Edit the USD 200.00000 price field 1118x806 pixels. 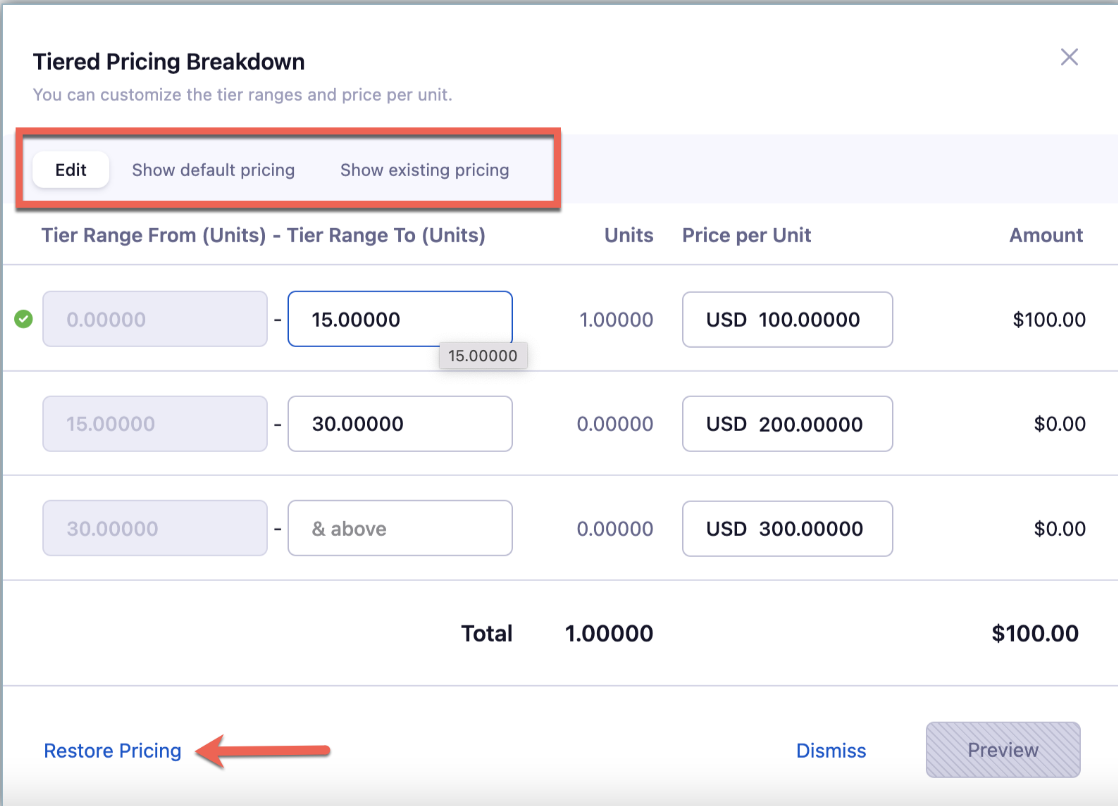coord(787,424)
